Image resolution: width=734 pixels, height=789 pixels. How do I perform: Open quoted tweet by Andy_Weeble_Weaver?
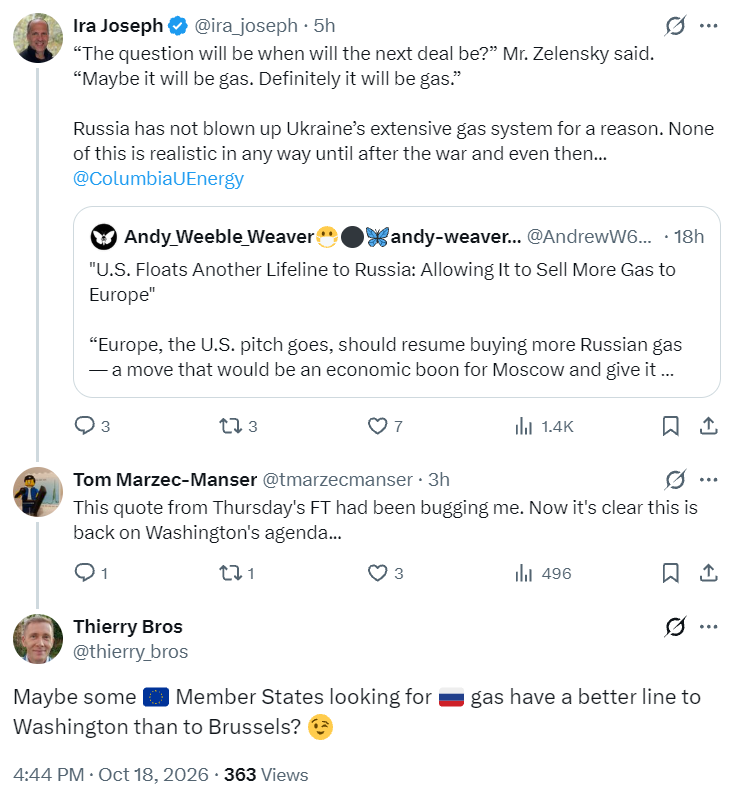396,302
